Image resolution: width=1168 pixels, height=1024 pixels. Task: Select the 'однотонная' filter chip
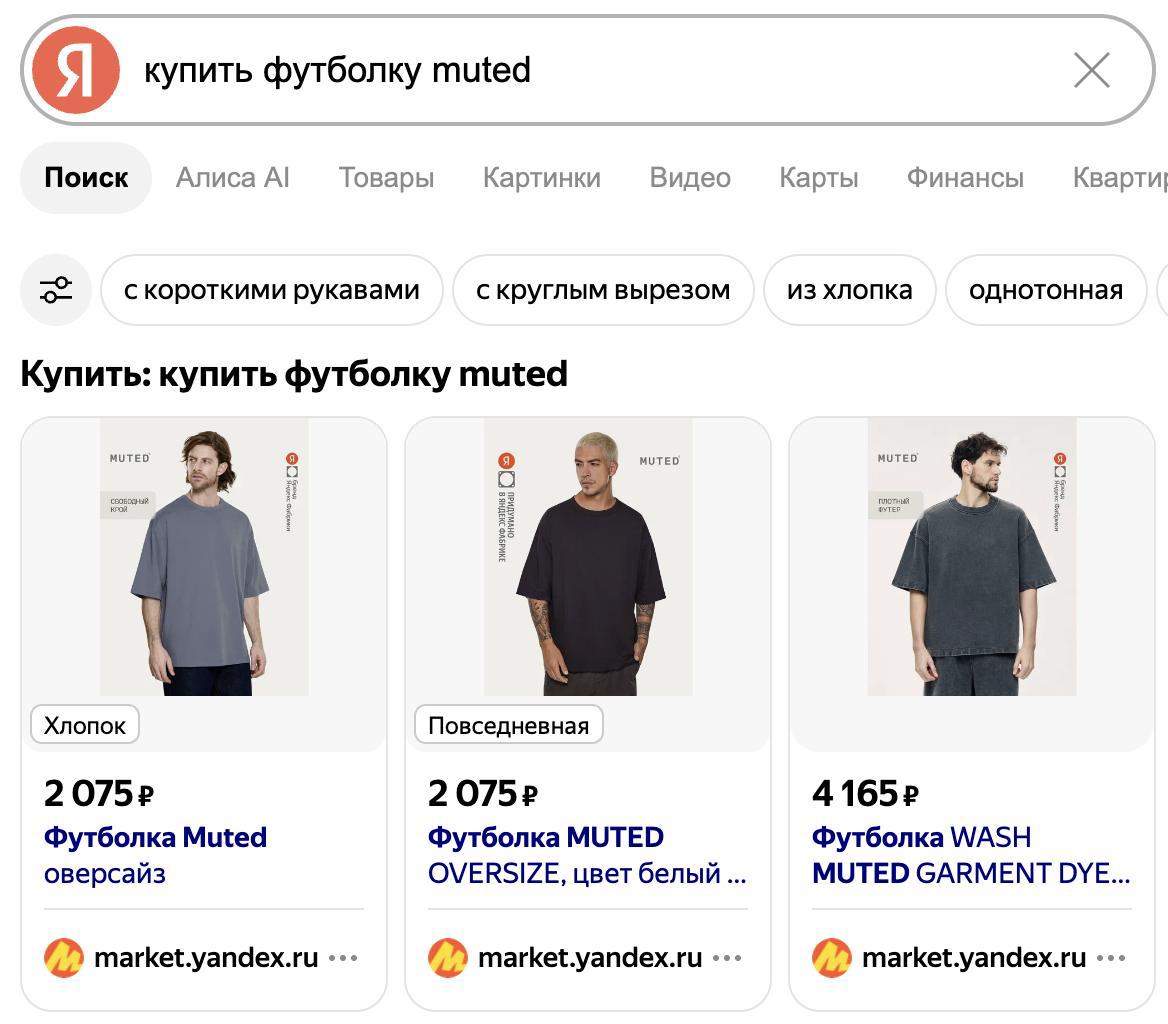(x=1046, y=290)
